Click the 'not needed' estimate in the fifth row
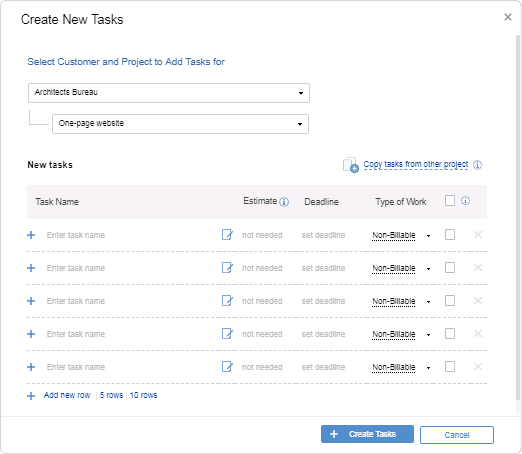This screenshot has width=522, height=454. point(262,367)
